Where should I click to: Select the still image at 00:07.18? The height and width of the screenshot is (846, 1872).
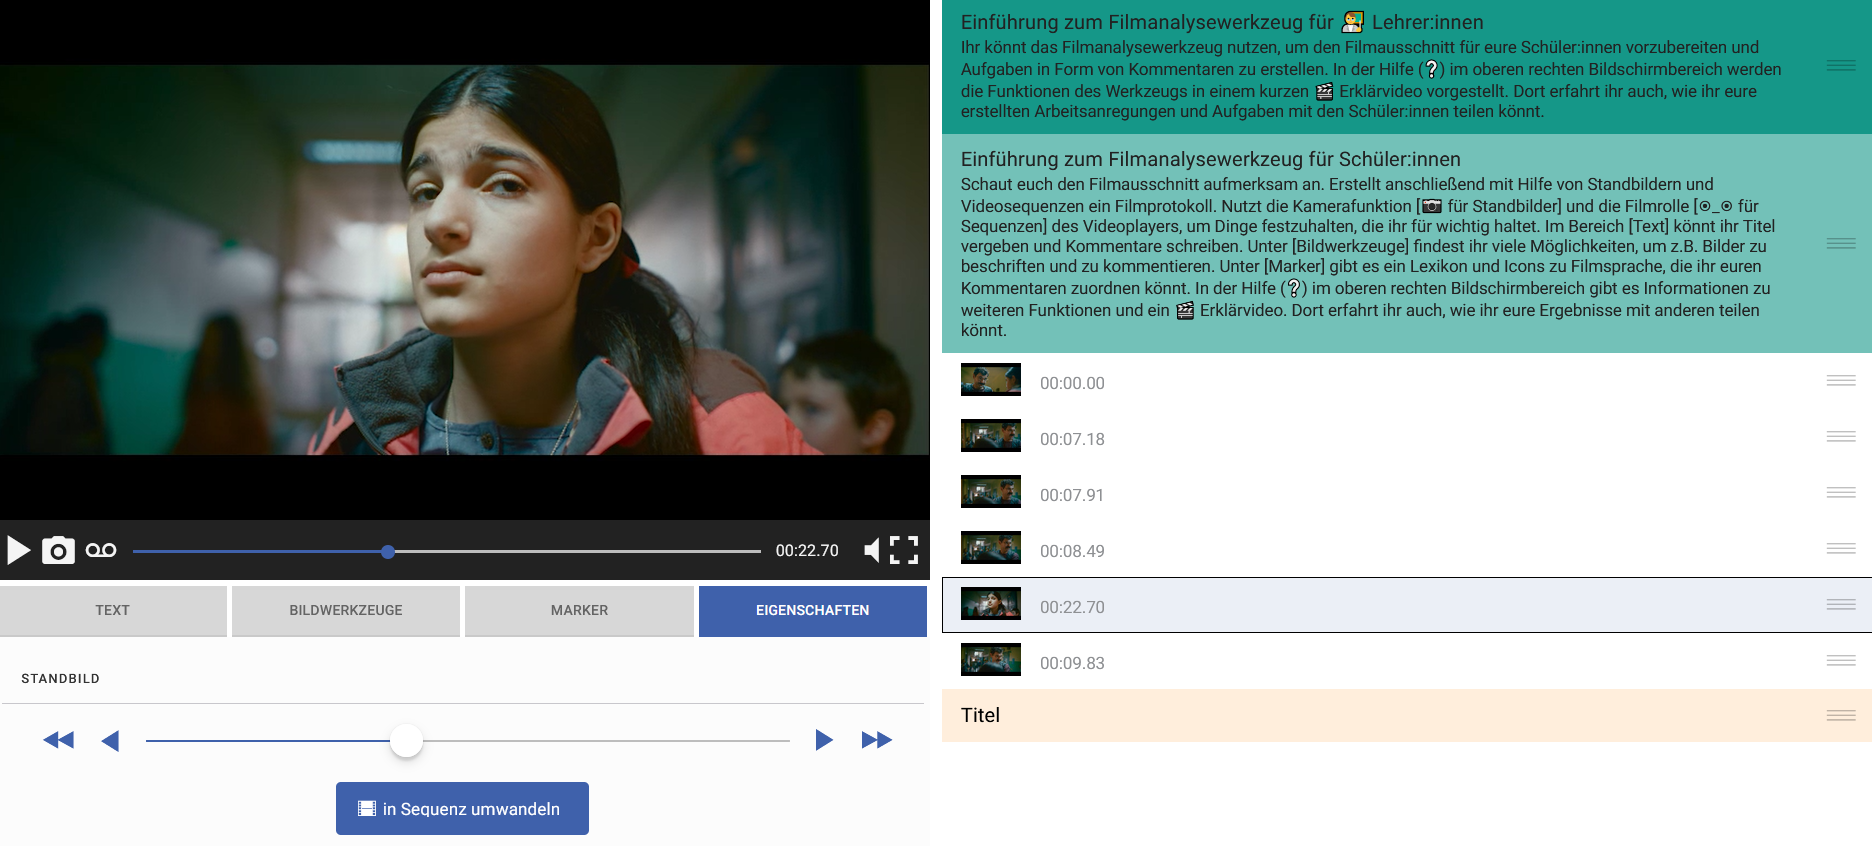[1072, 439]
